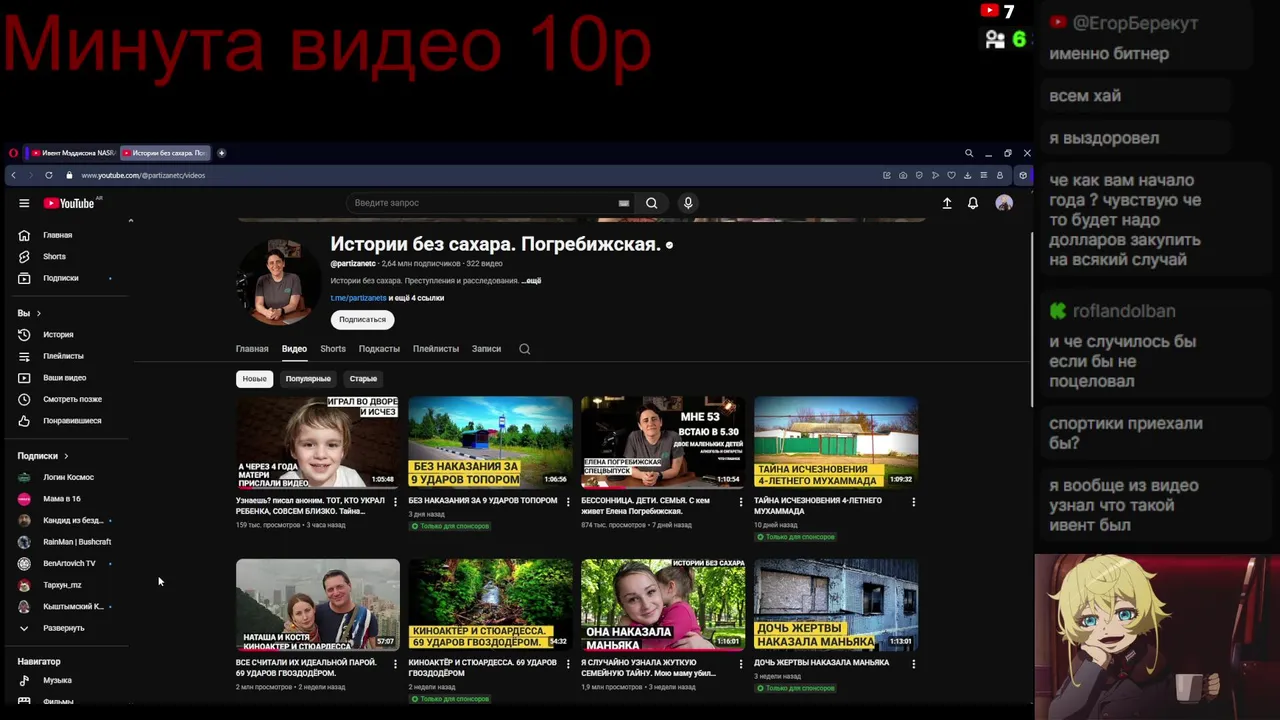The height and width of the screenshot is (720, 1280).
Task: Switch to the channel Главная tab
Action: (252, 349)
